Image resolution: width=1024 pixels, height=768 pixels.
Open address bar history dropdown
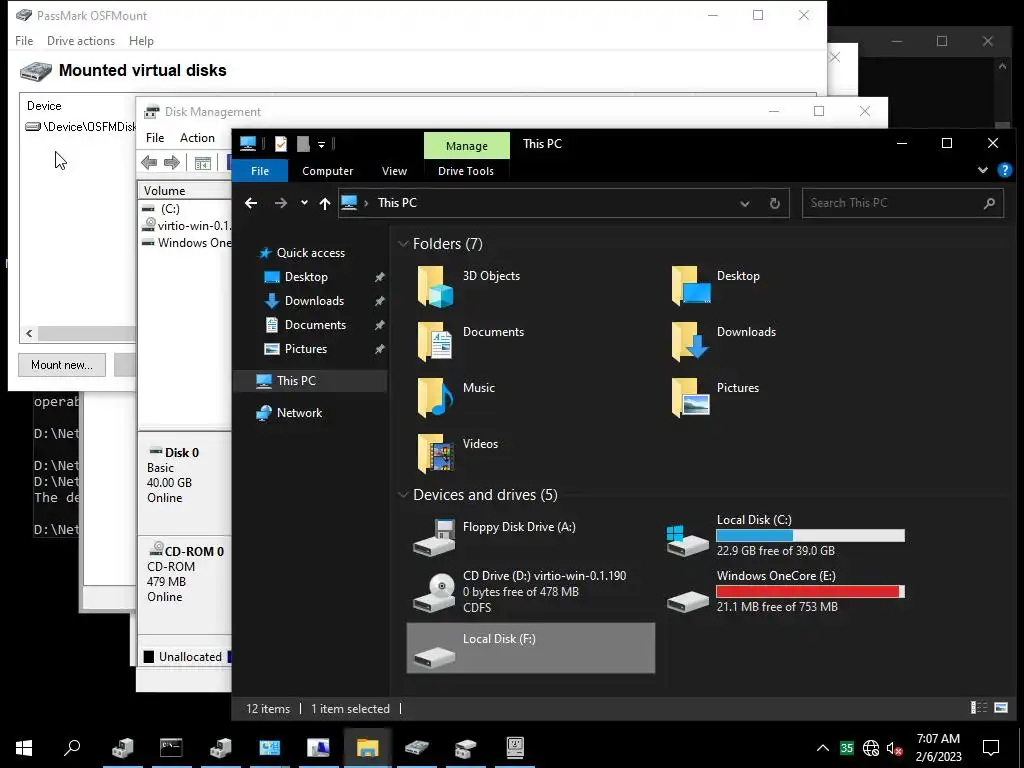click(x=744, y=203)
